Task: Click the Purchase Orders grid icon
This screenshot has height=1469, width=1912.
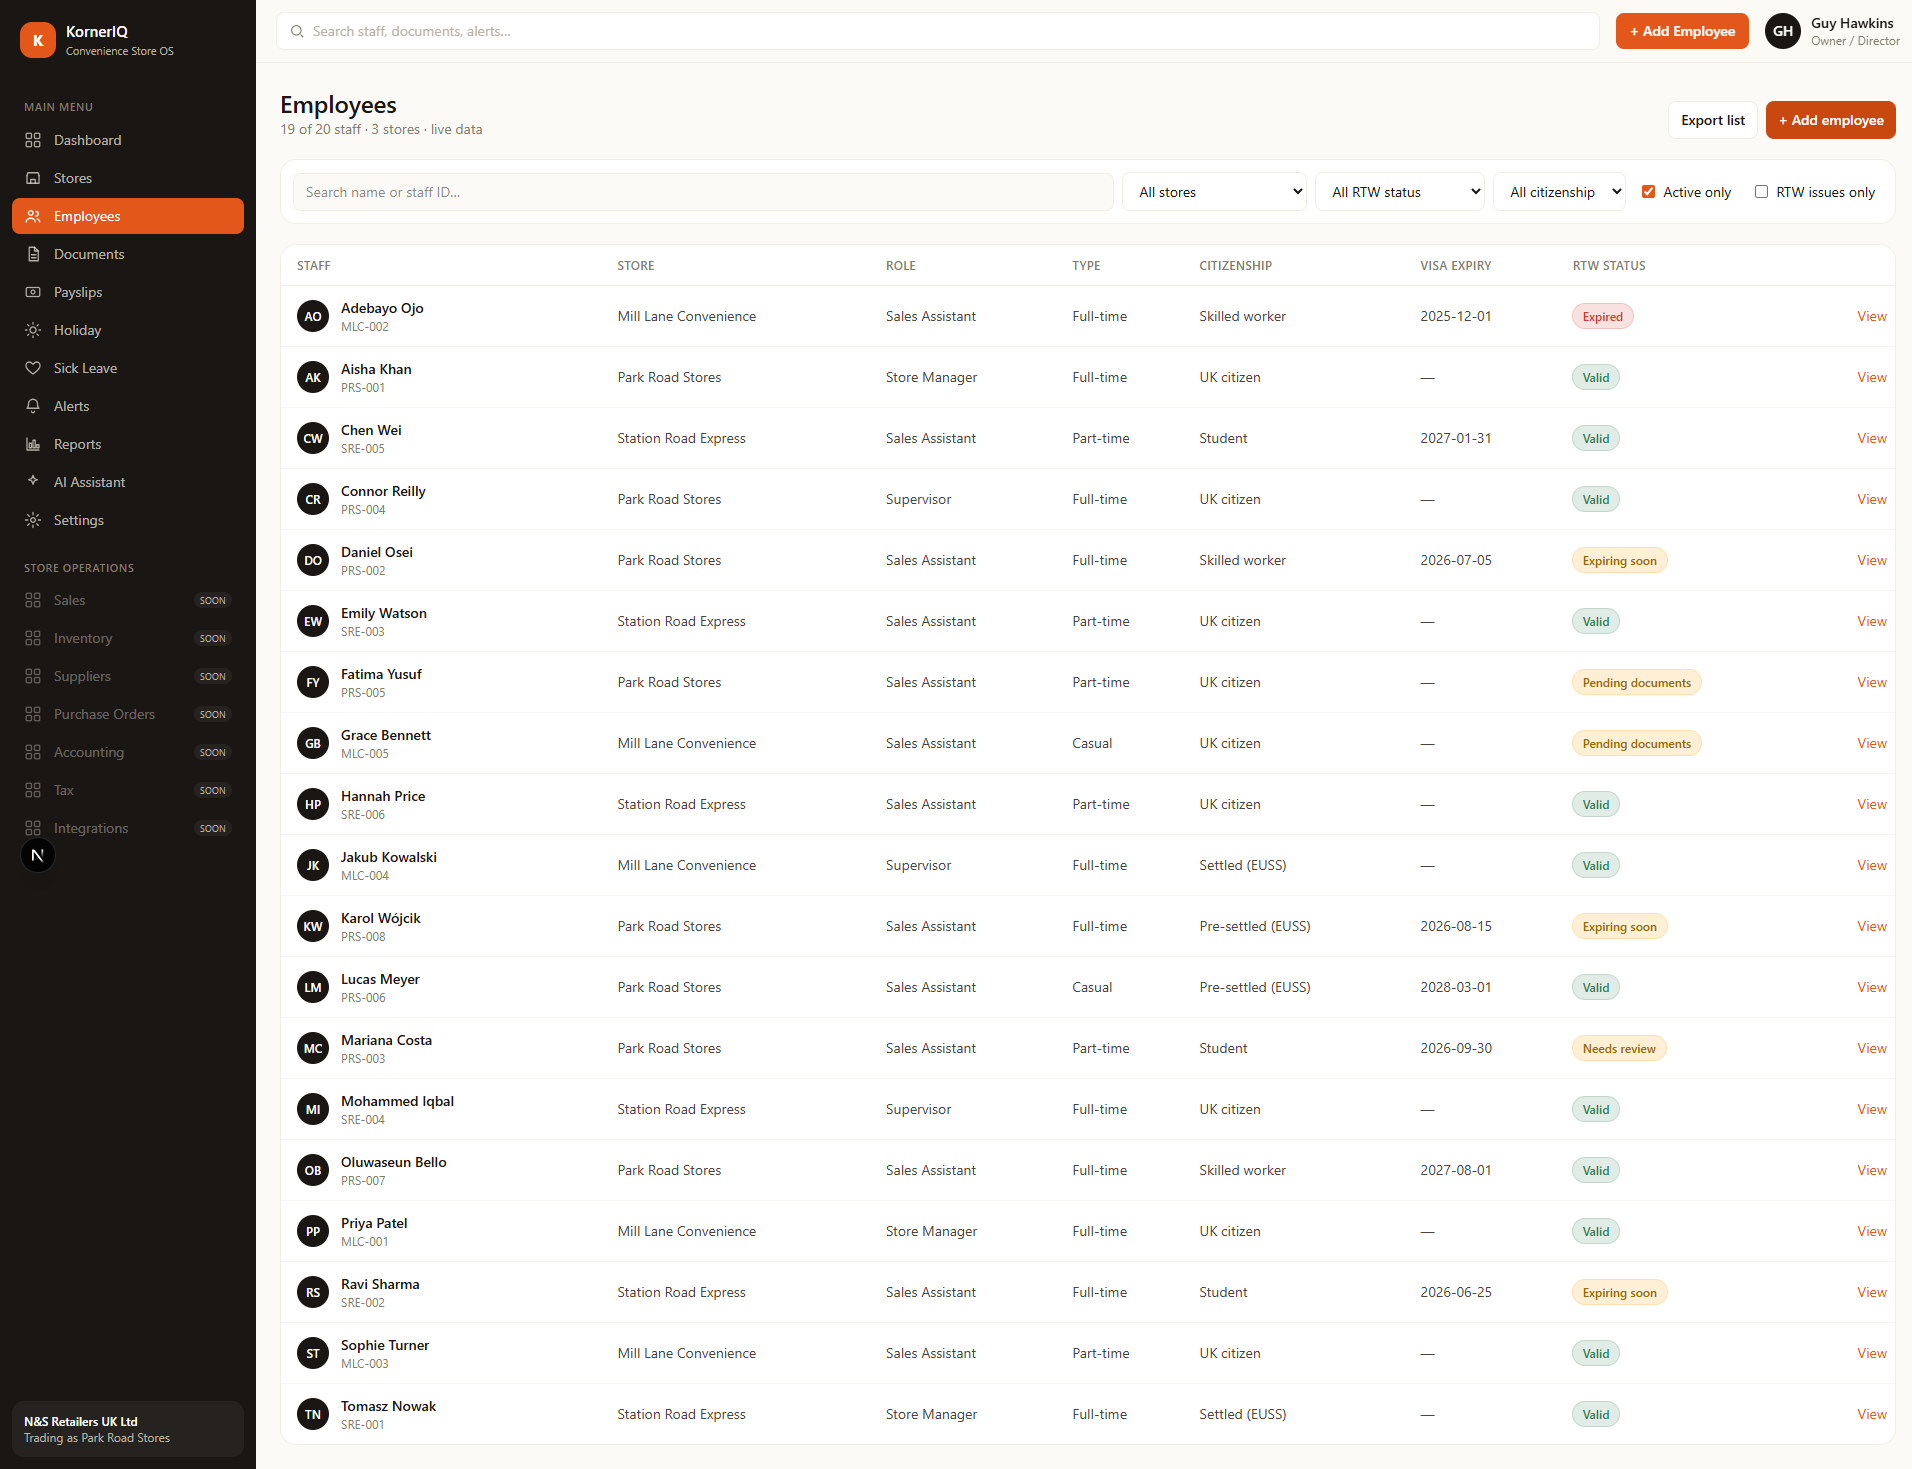Action: [x=33, y=714]
